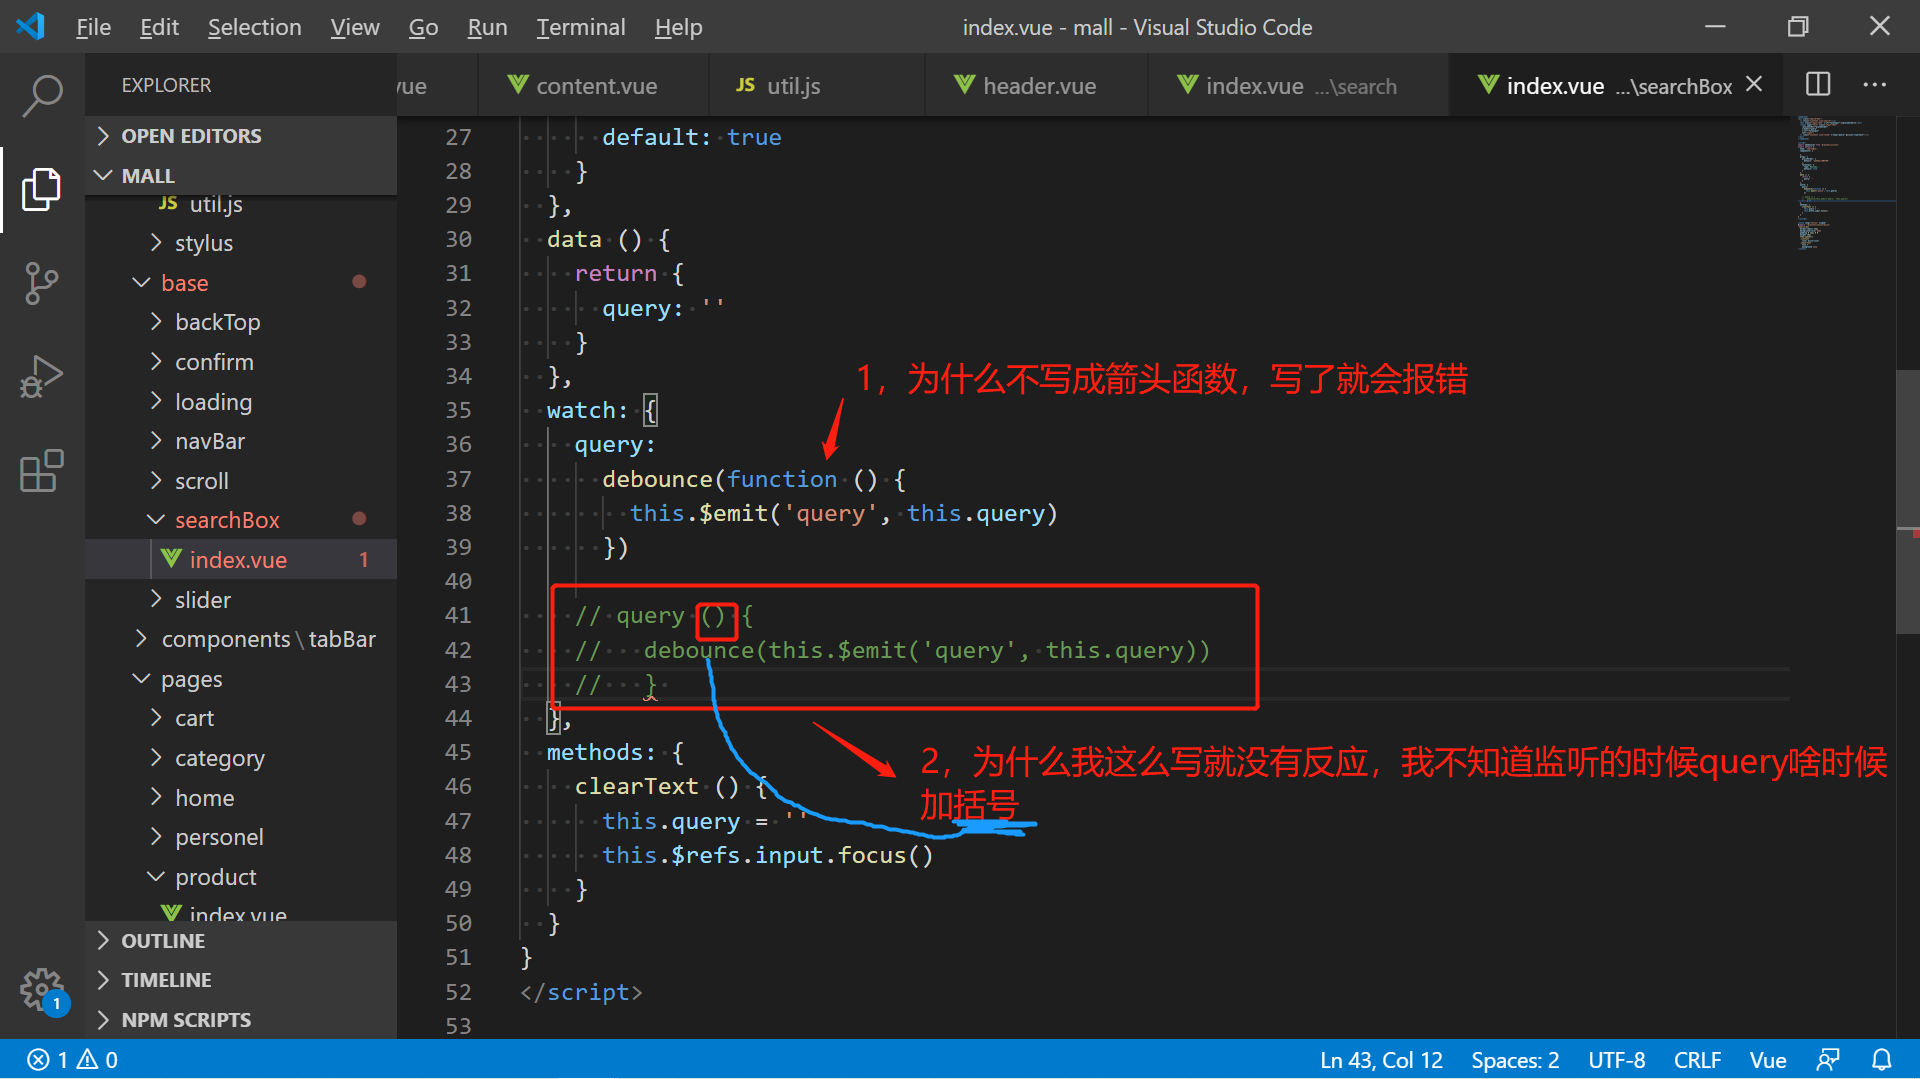Switch to the util.js tab
This screenshot has width=1920, height=1079.
pos(817,86)
